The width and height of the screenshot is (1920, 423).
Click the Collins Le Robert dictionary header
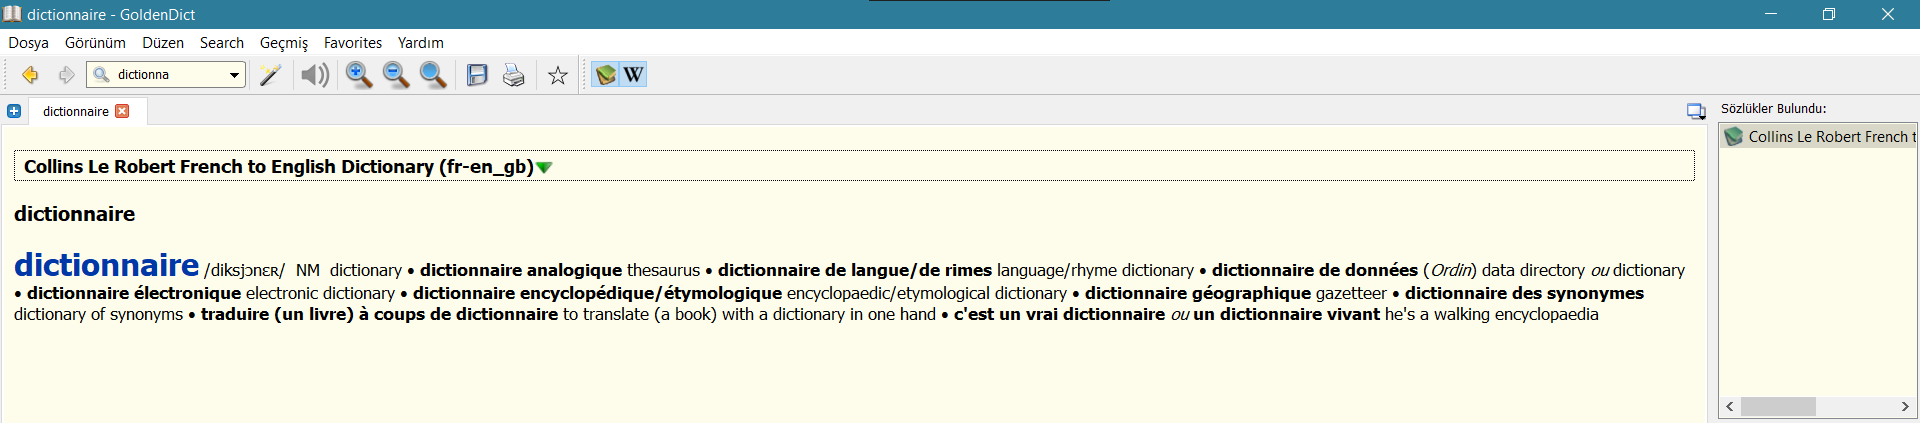[x=854, y=166]
